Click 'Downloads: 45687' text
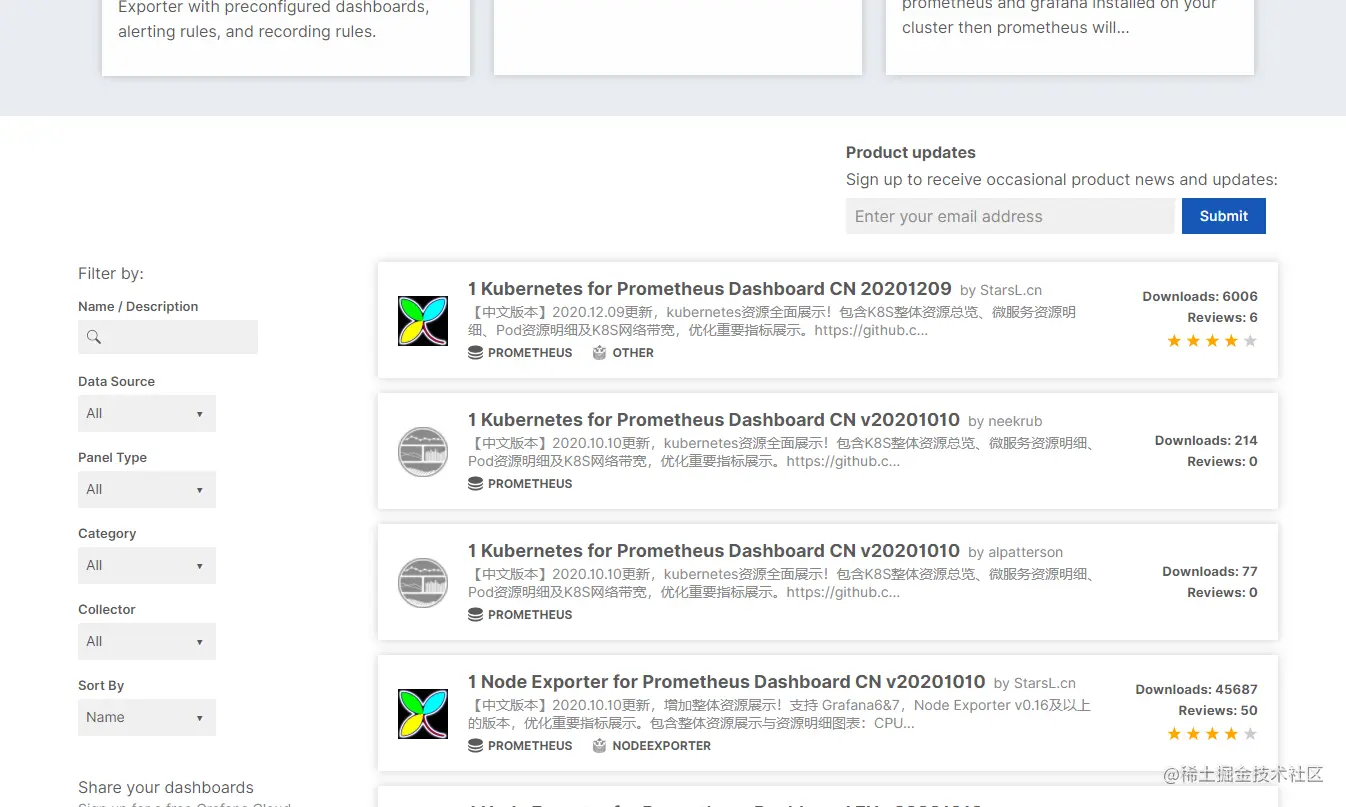 (1197, 689)
